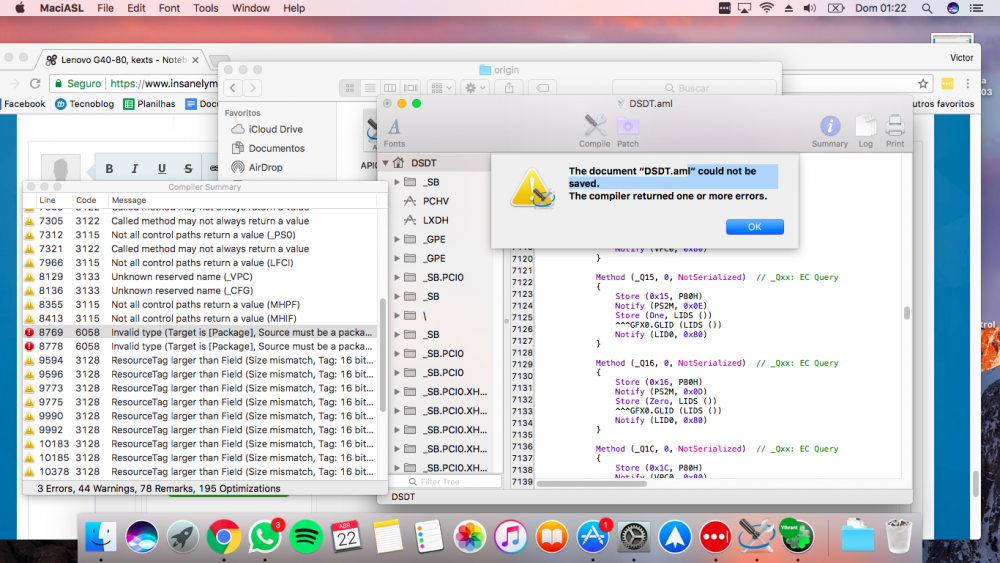Open Finder from the Dock
The image size is (1000, 563).
(101, 536)
